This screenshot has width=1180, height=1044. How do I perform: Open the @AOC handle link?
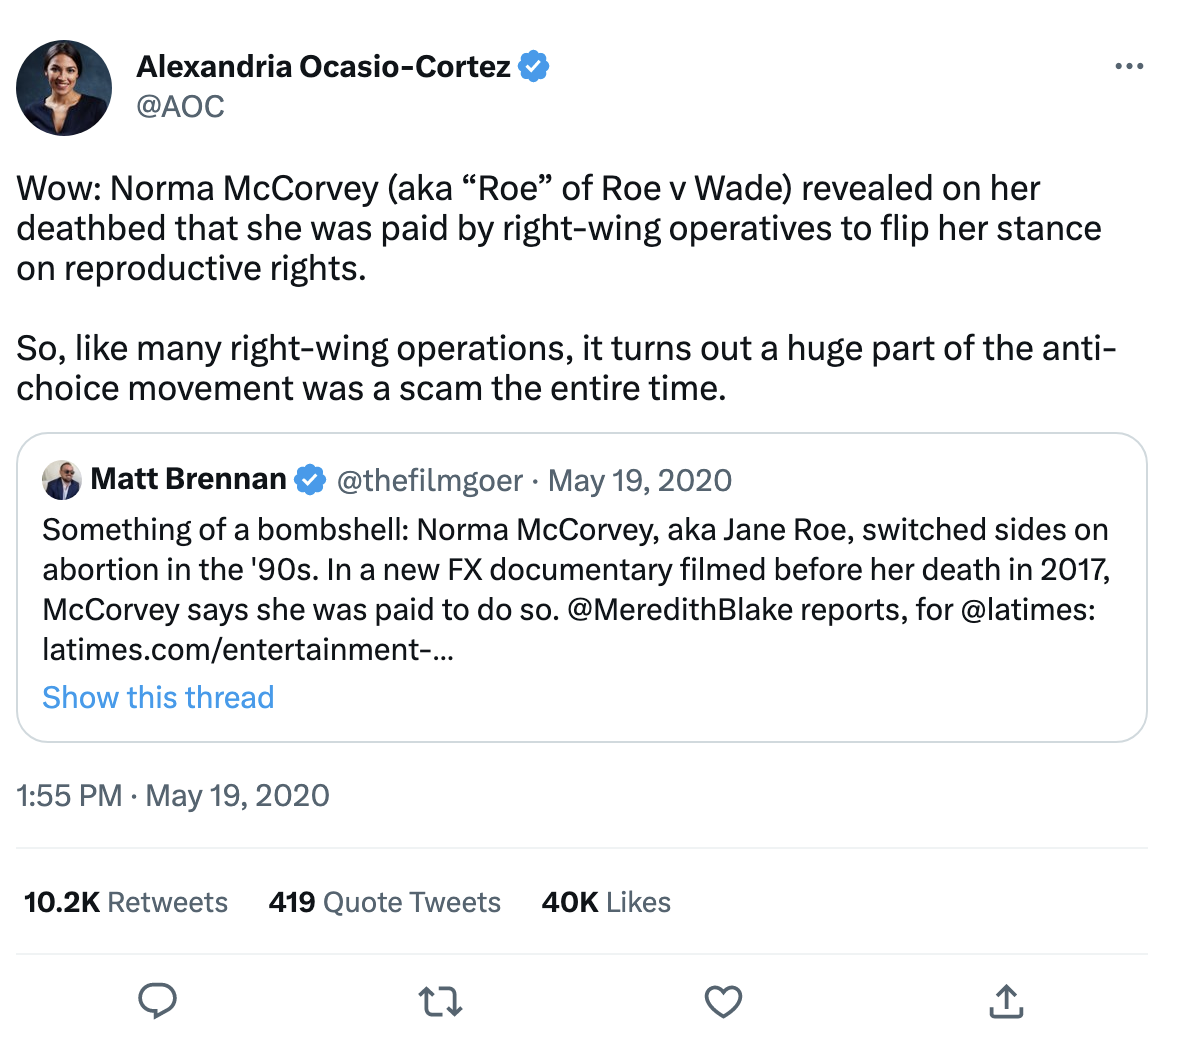(x=180, y=106)
